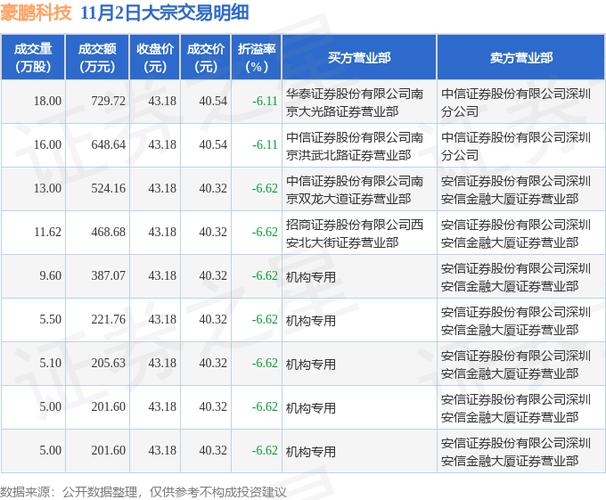
Task: Click the 43.18 closing price in 18.00 row
Action: point(162,101)
